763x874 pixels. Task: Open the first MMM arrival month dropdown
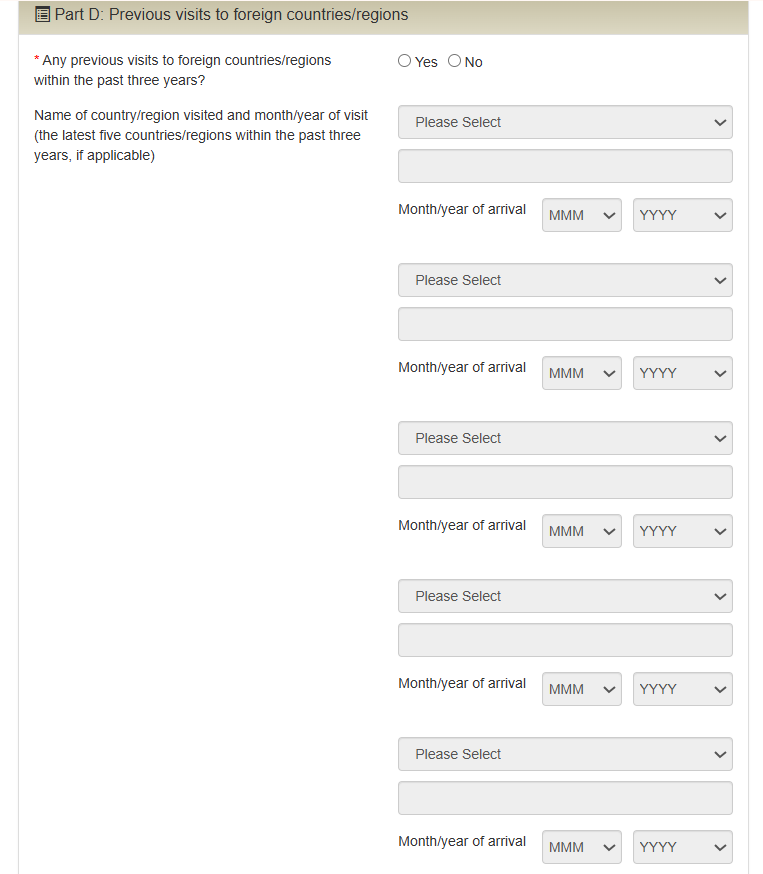(x=582, y=215)
